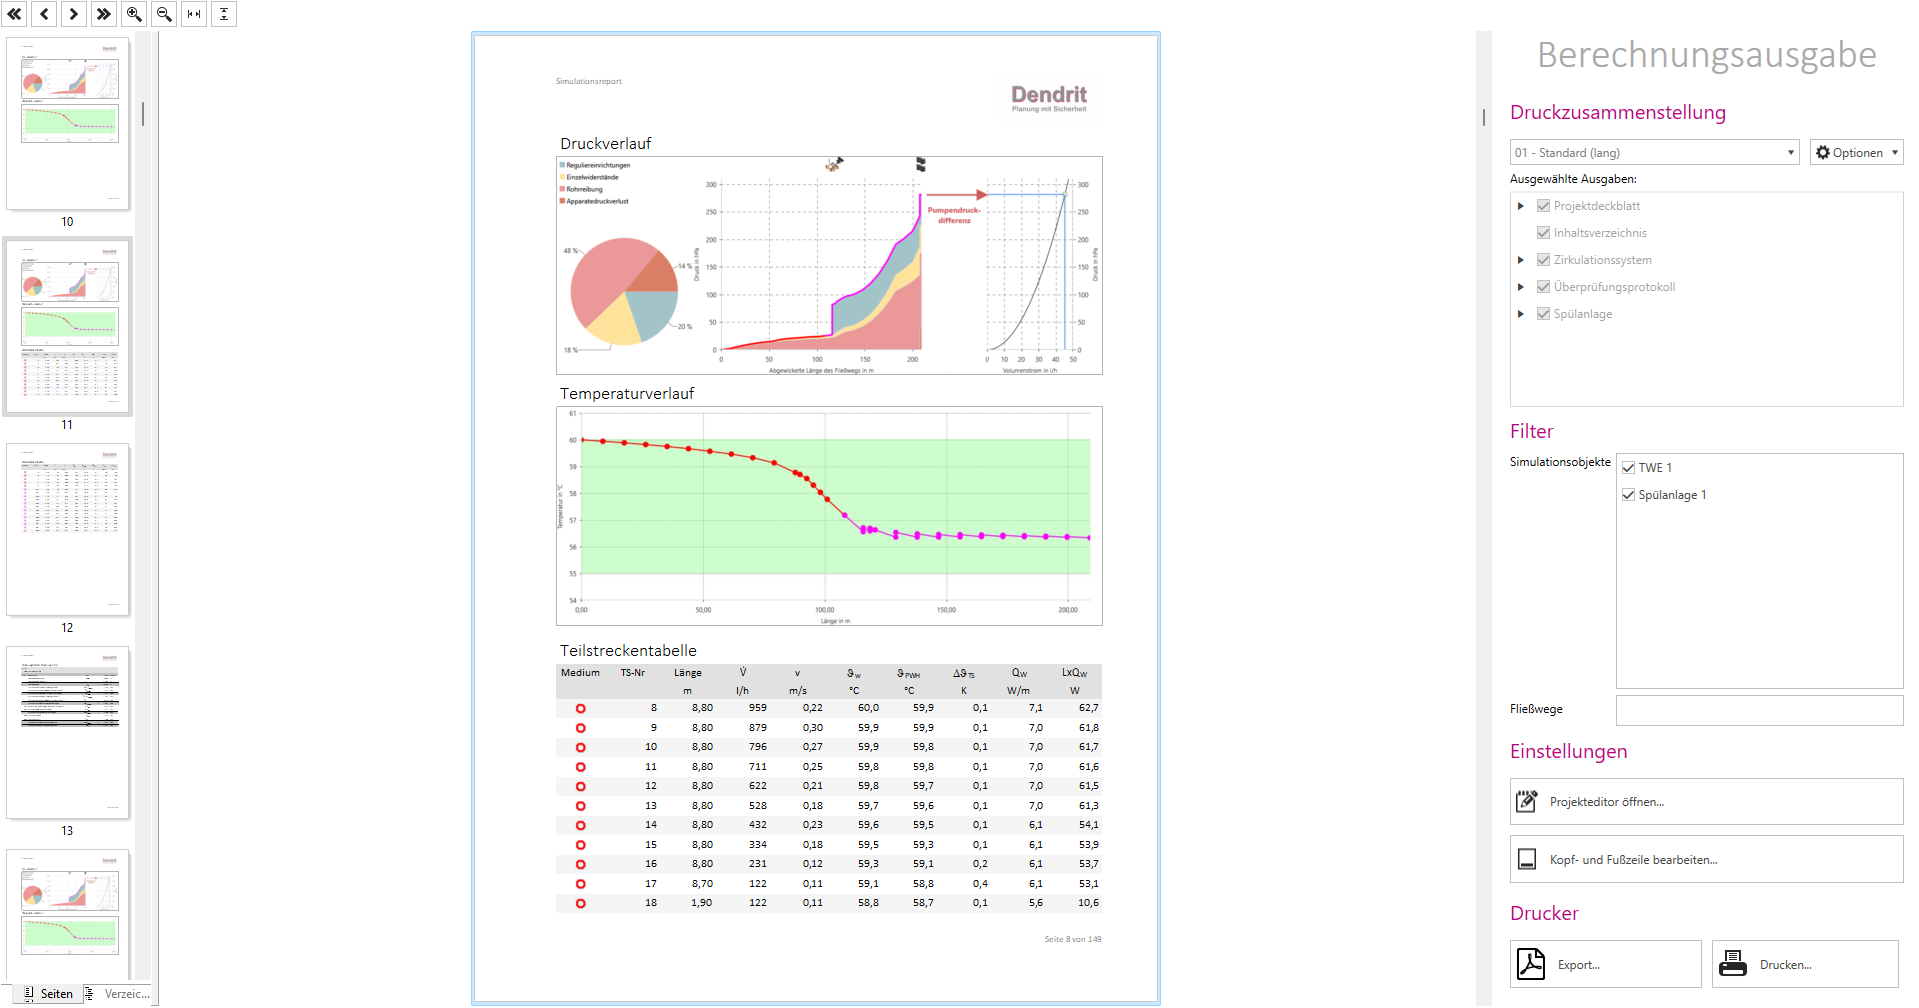The width and height of the screenshot is (1919, 1008).
Task: Expand the Zirkulationssystem tree node
Action: tap(1521, 260)
